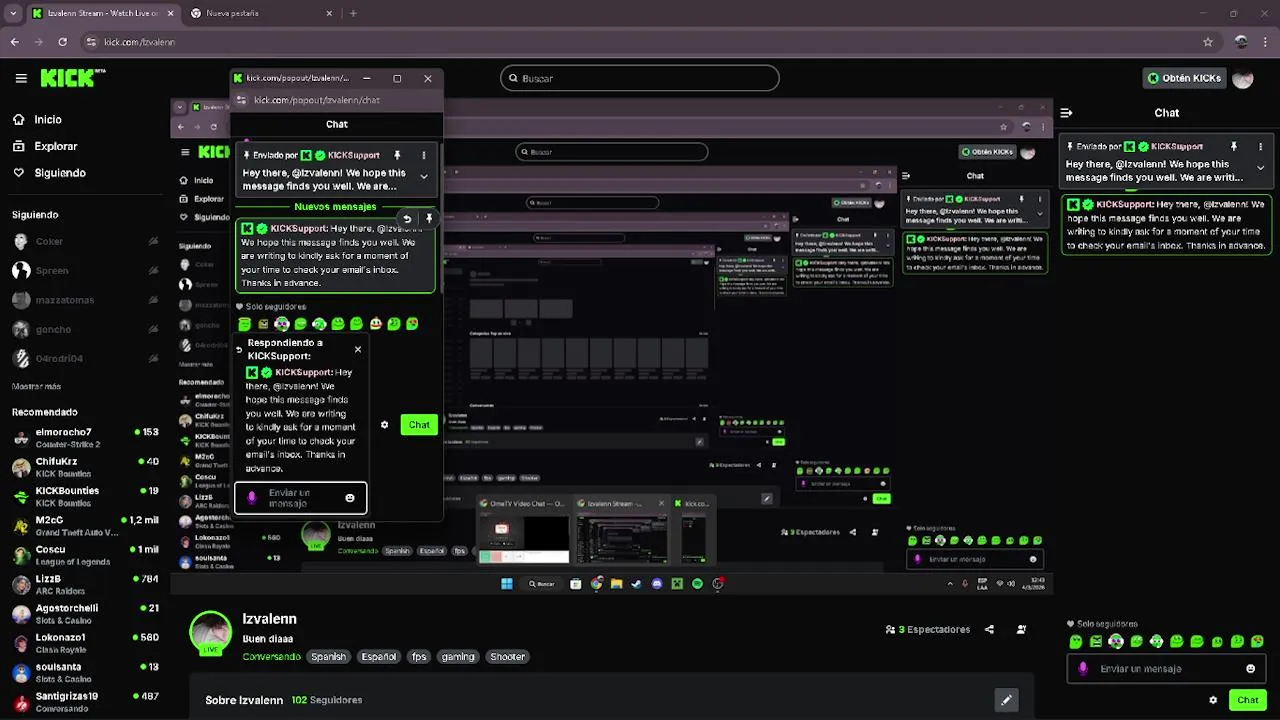Image resolution: width=1280 pixels, height=720 pixels.
Task: Open recommended channel Lokonazo1
Action: [85, 643]
